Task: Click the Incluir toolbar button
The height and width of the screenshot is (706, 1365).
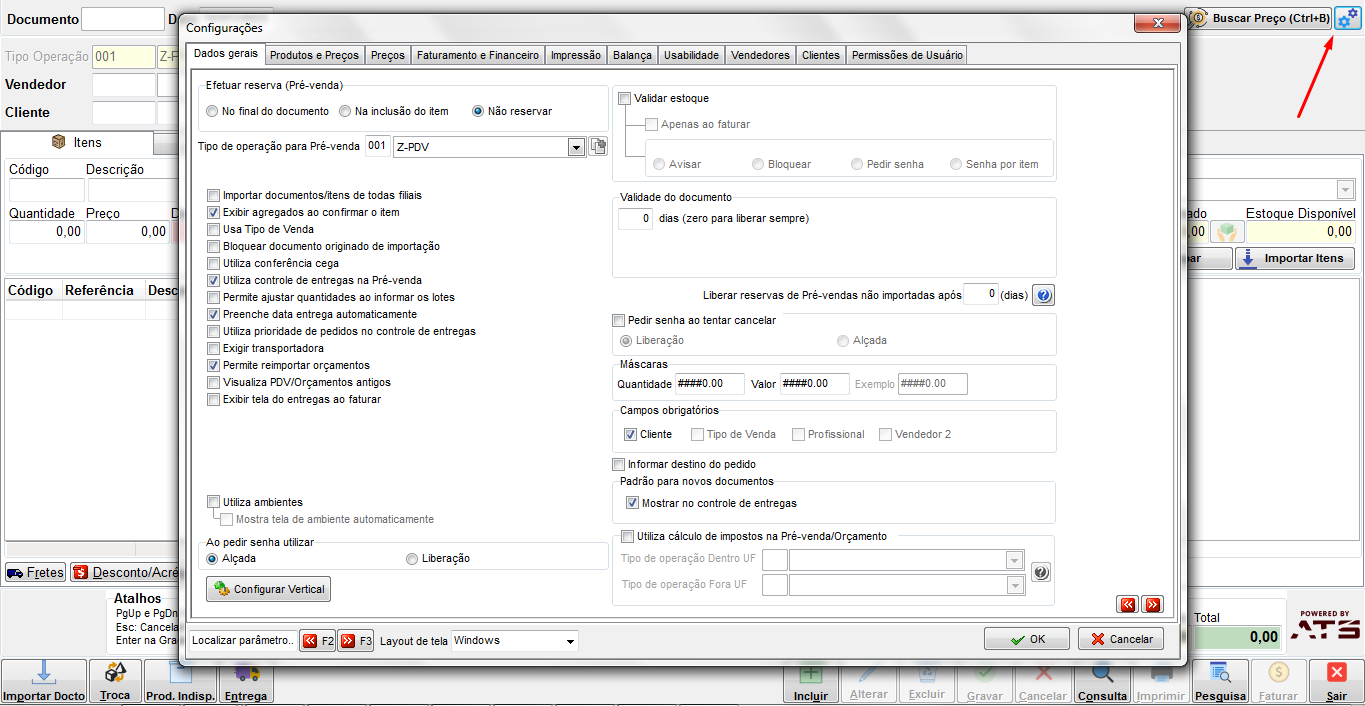Action: 811,682
